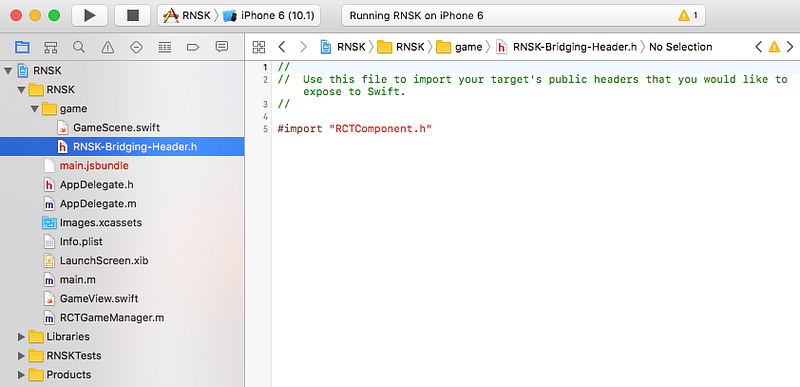Choose iPhone 6 (10.1) destination
Viewport: 800px width, 387px height.
coord(269,16)
